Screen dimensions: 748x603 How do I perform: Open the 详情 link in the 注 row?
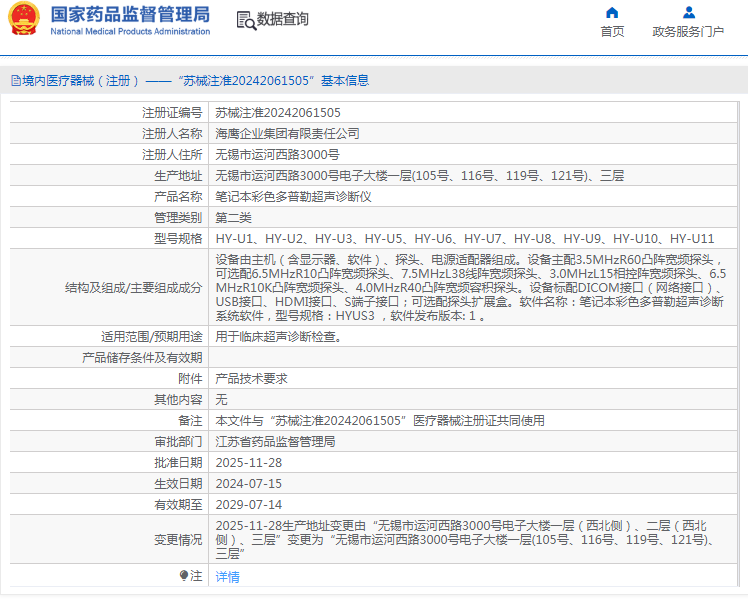(x=228, y=577)
